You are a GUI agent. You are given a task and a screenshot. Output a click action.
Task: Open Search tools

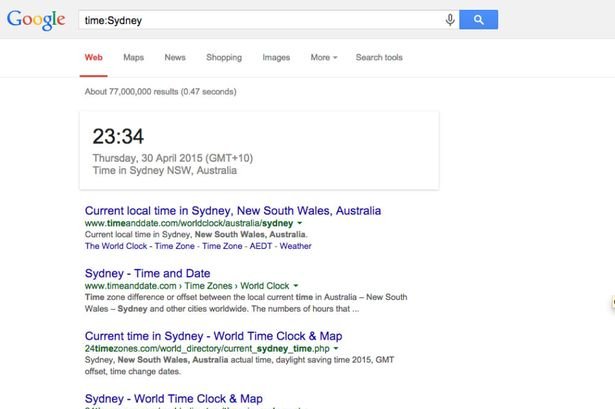(x=379, y=58)
